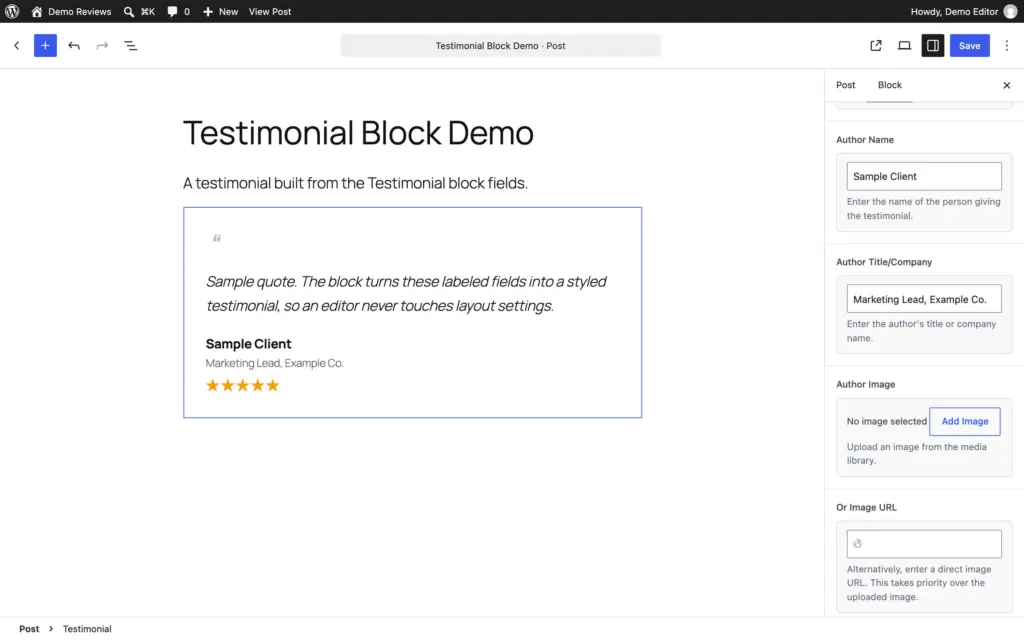This screenshot has height=640, width=1024.
Task: Select the Sample Client name in testimonial
Action: point(248,344)
